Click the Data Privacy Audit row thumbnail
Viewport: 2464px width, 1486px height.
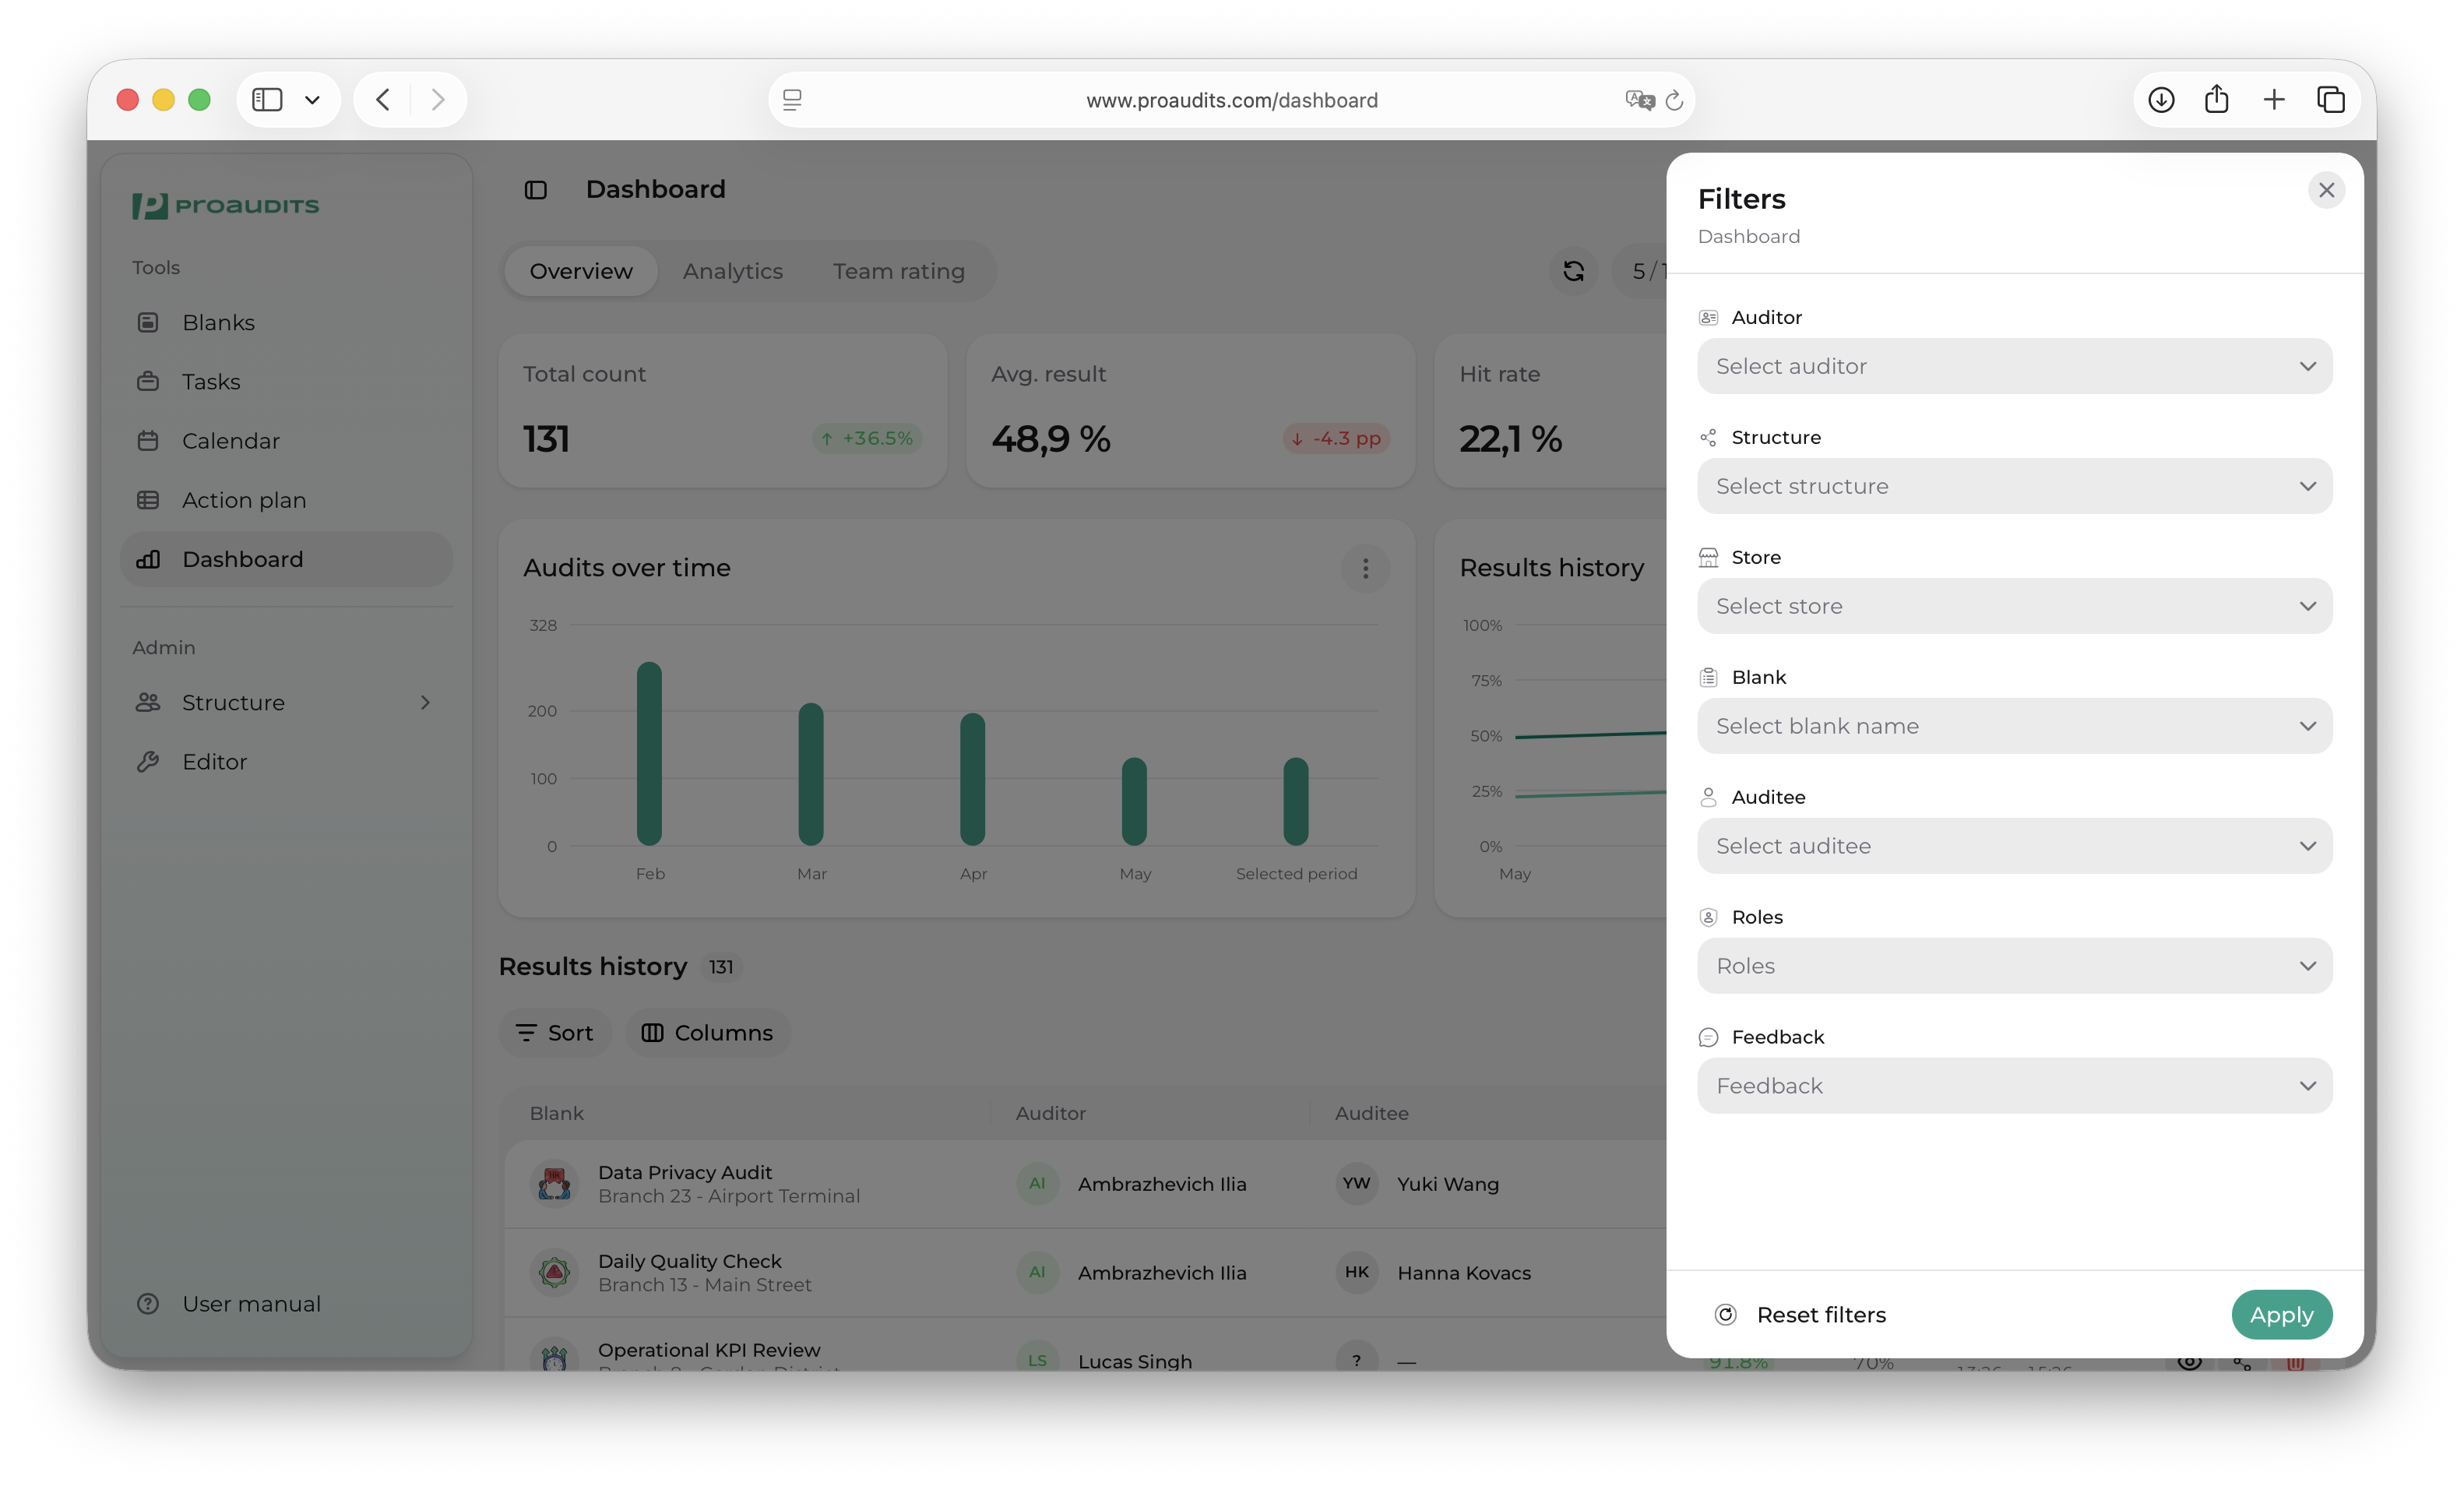coord(554,1184)
